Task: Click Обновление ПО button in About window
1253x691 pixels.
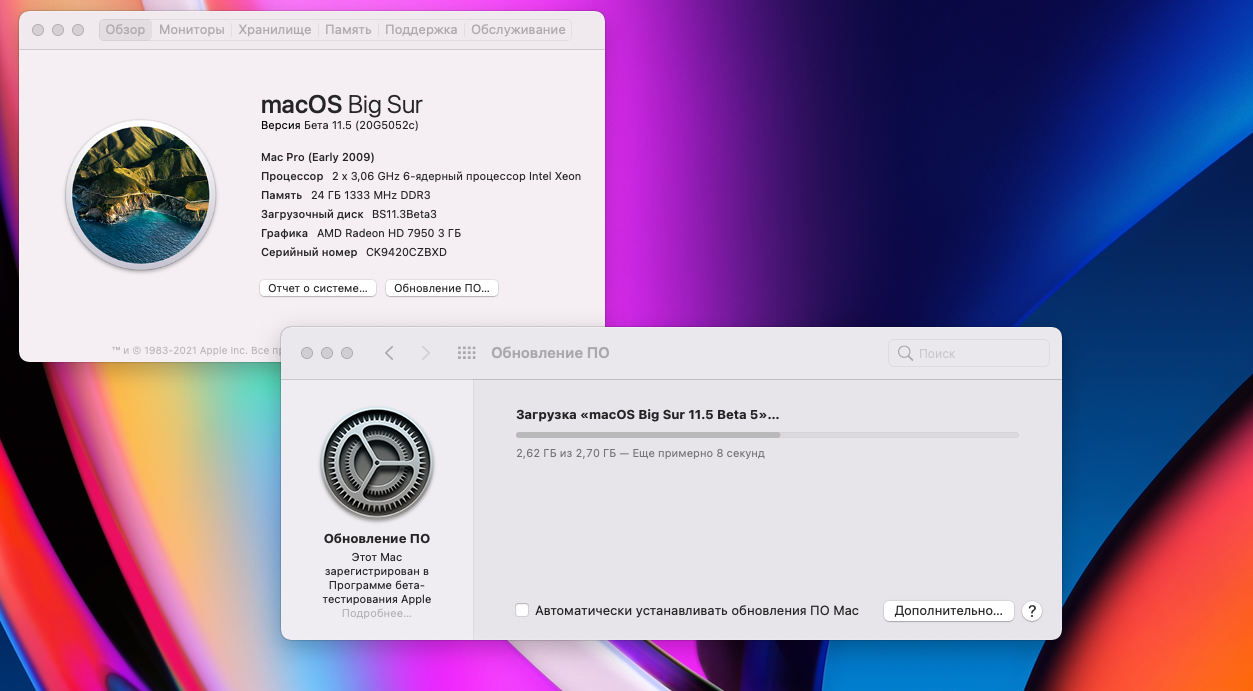Action: pyautogui.click(x=442, y=288)
